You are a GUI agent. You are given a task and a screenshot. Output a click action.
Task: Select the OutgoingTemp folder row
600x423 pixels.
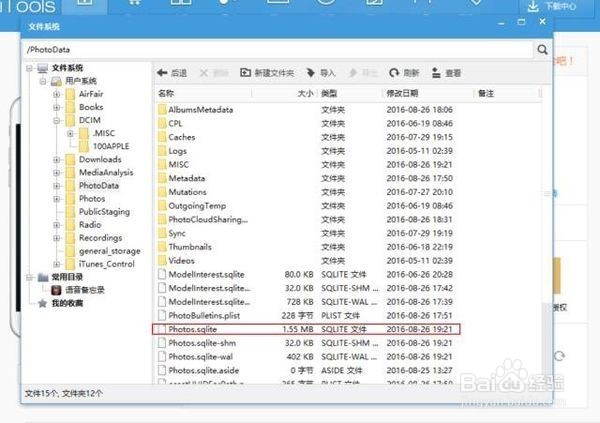(x=306, y=206)
